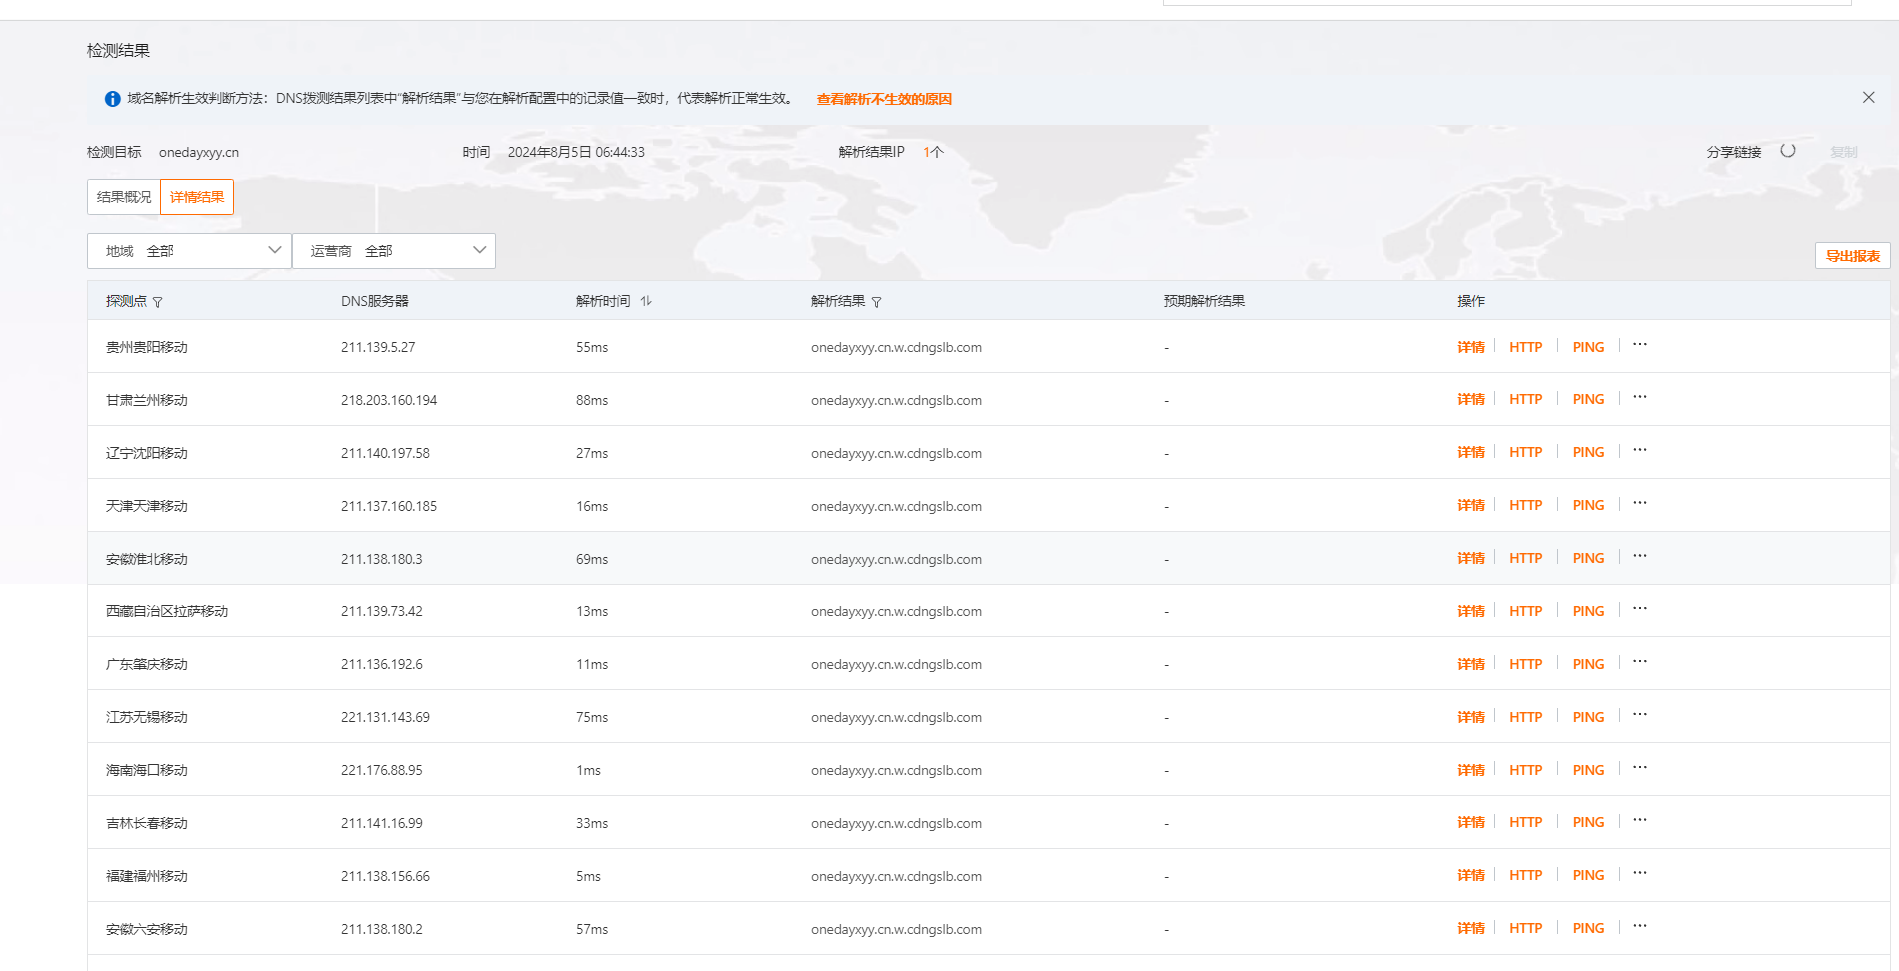Run HTTP test for 辽宁沈阳移动
This screenshot has height=971, width=1899.
click(x=1526, y=452)
